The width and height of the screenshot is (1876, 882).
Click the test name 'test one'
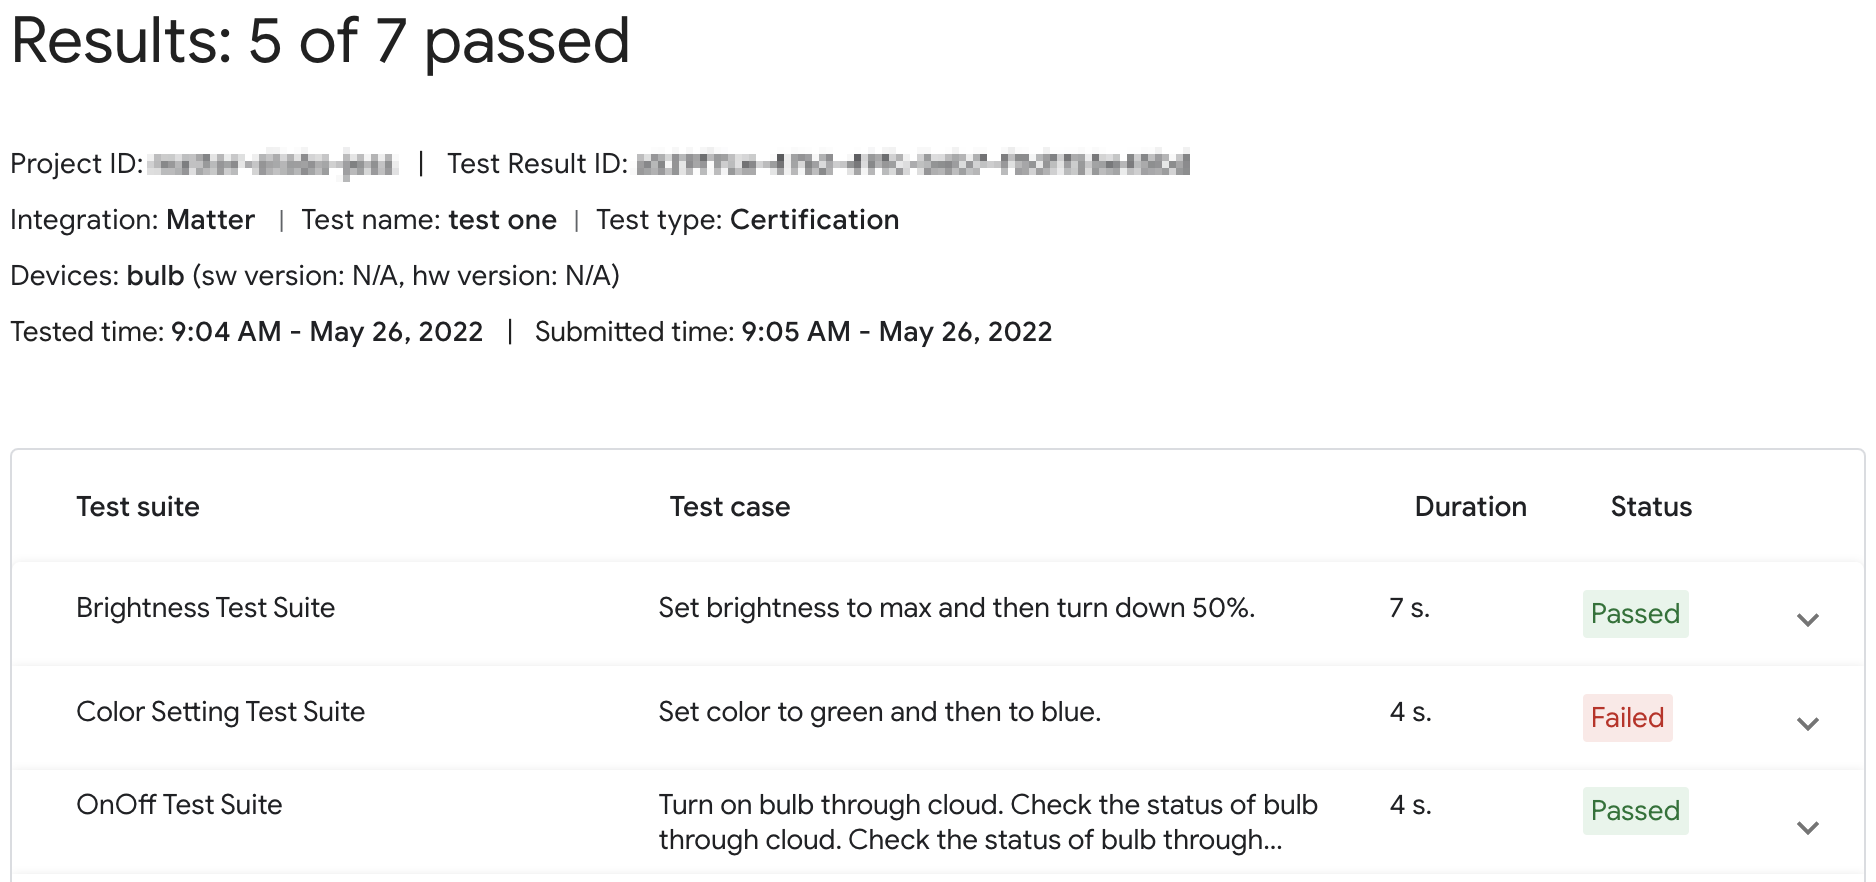point(503,219)
